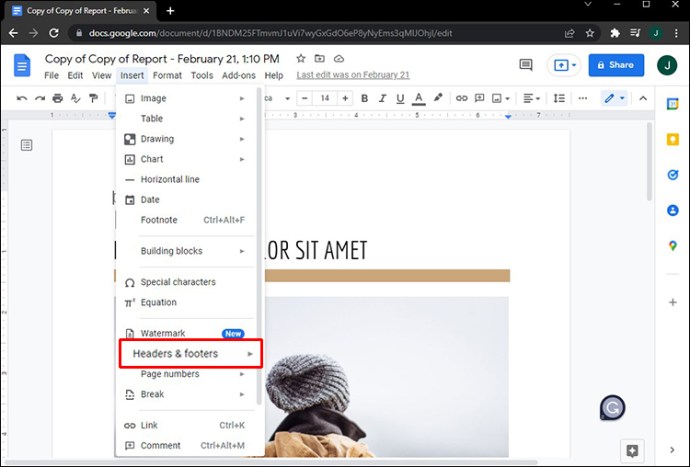Open the font family dropdown arrow
The image size is (690, 467).
(287, 99)
